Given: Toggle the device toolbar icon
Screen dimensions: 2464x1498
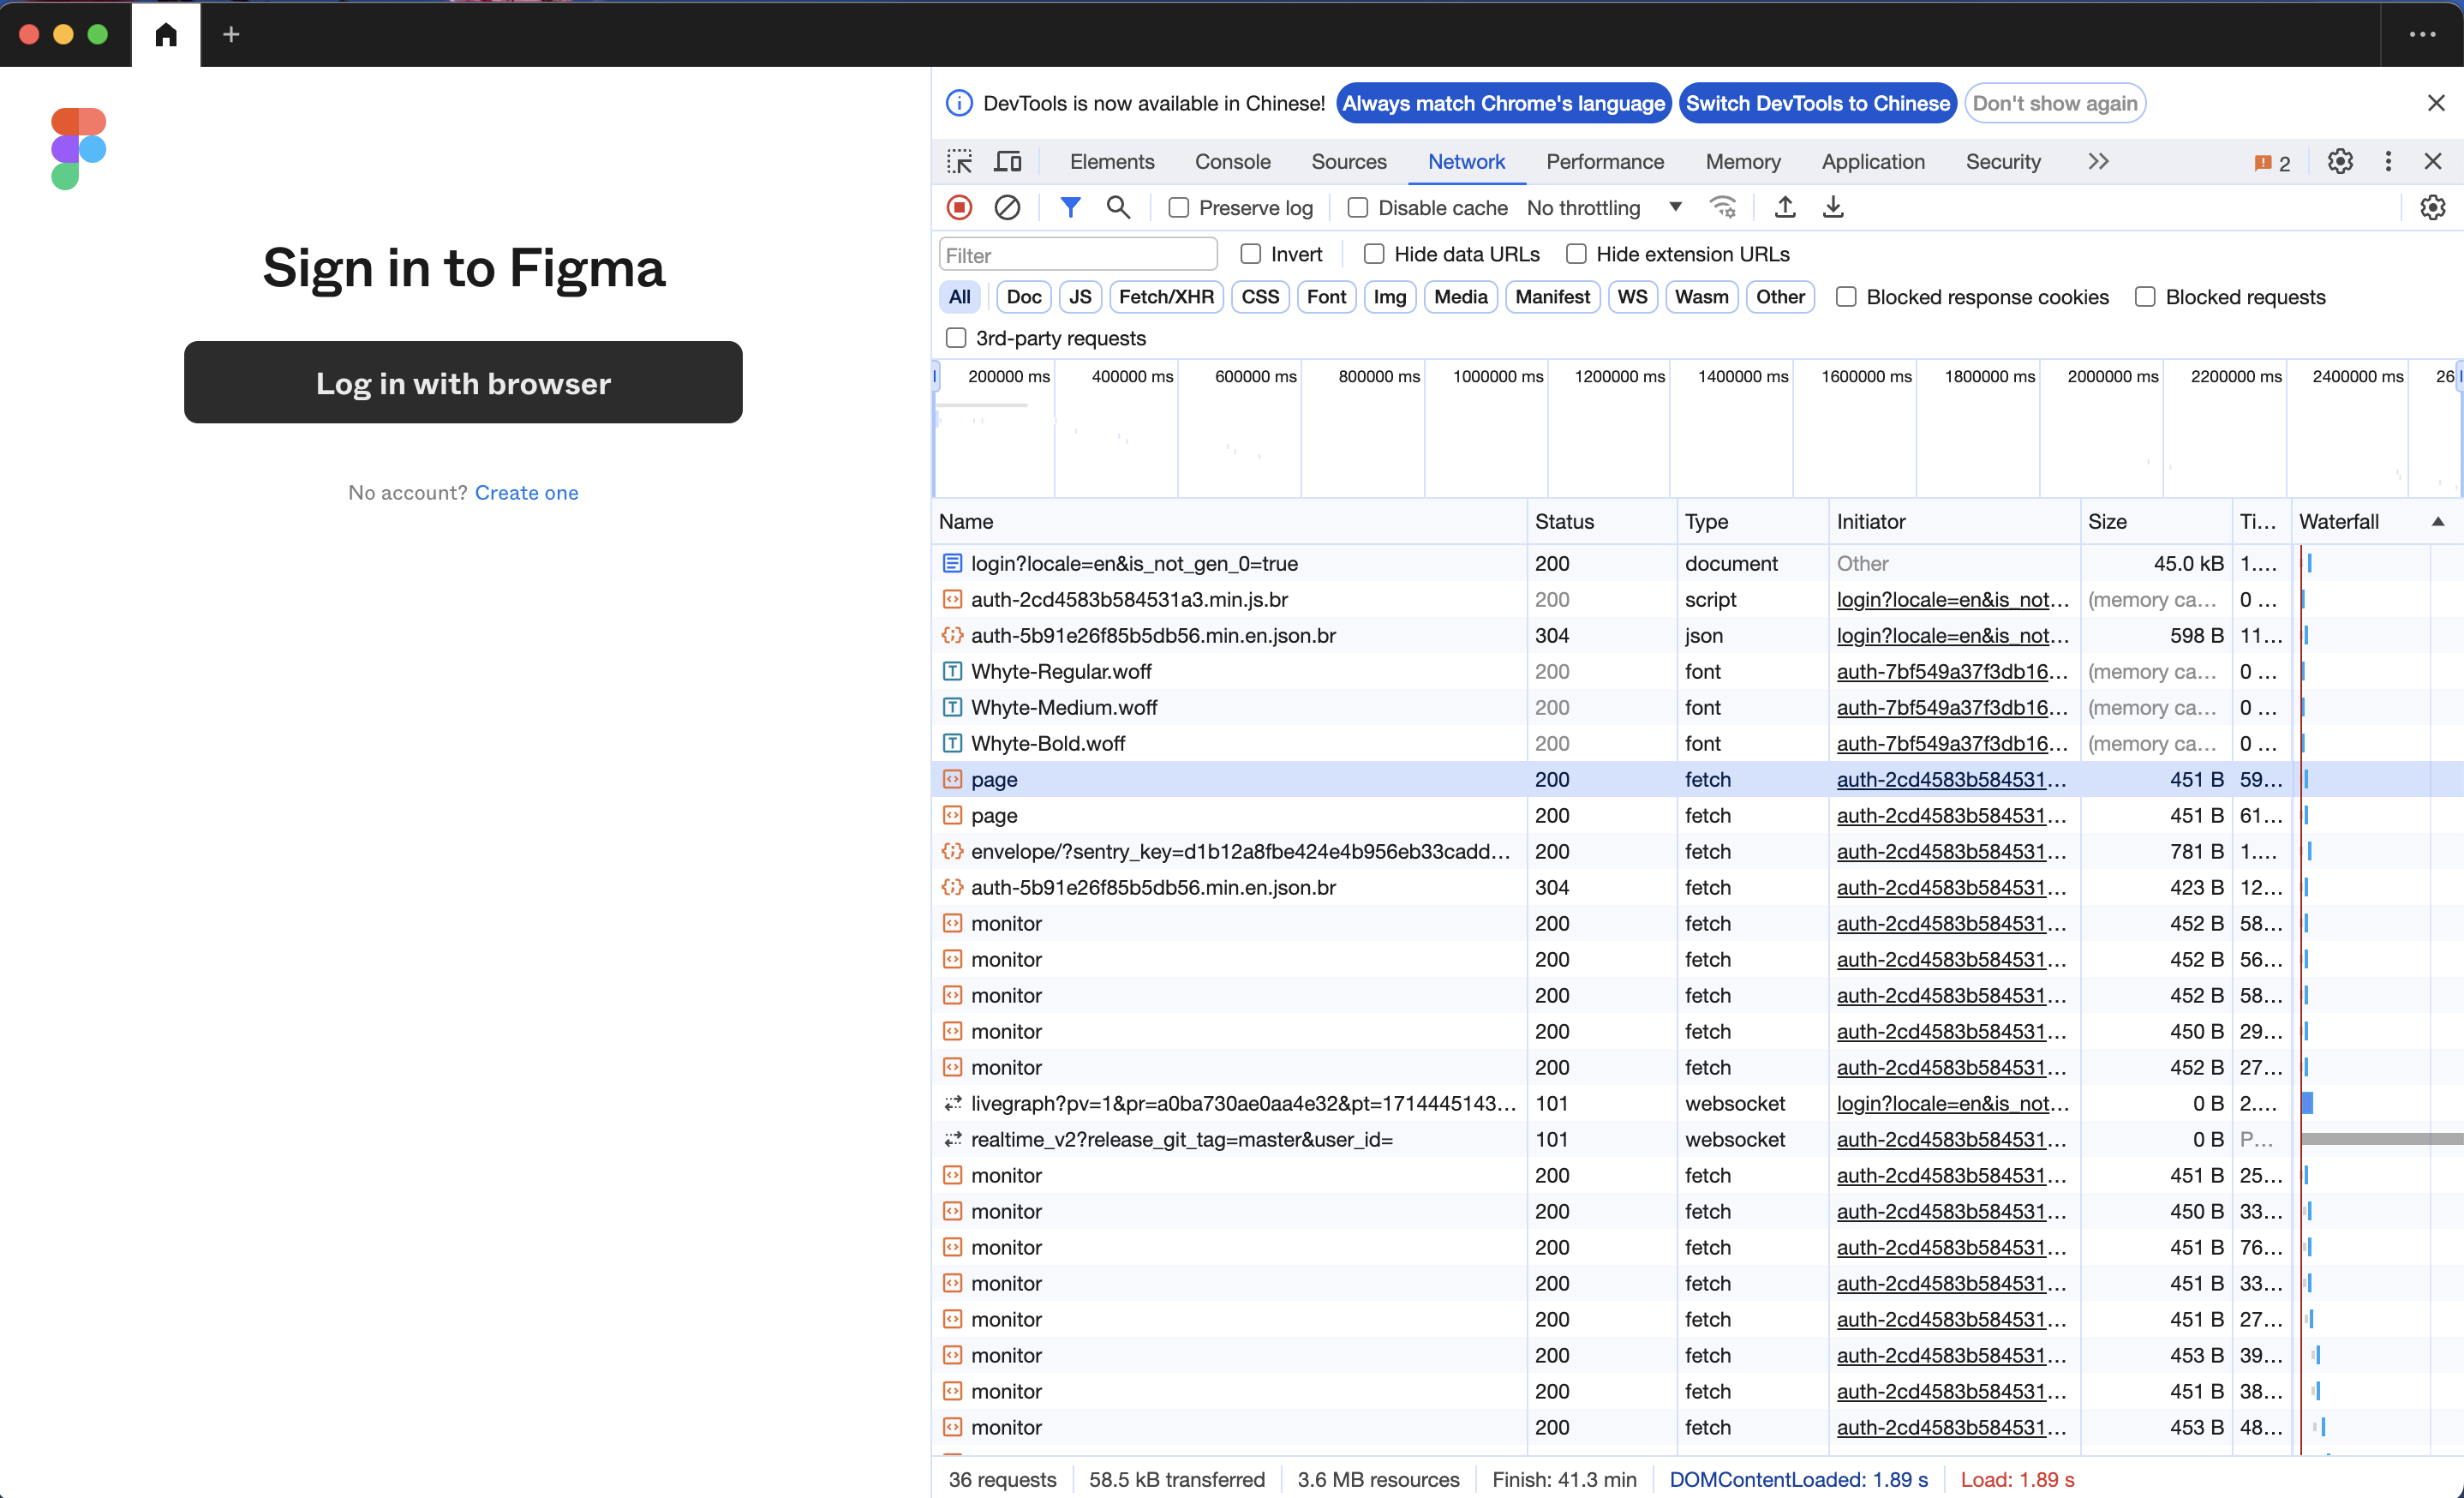Looking at the screenshot, I should [x=1008, y=162].
